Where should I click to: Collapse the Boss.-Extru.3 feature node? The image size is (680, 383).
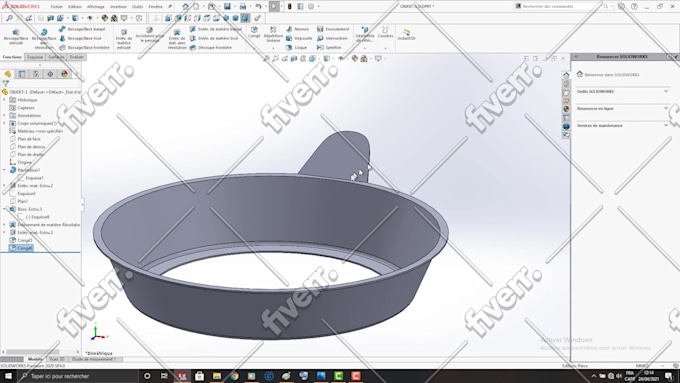pos(4,209)
